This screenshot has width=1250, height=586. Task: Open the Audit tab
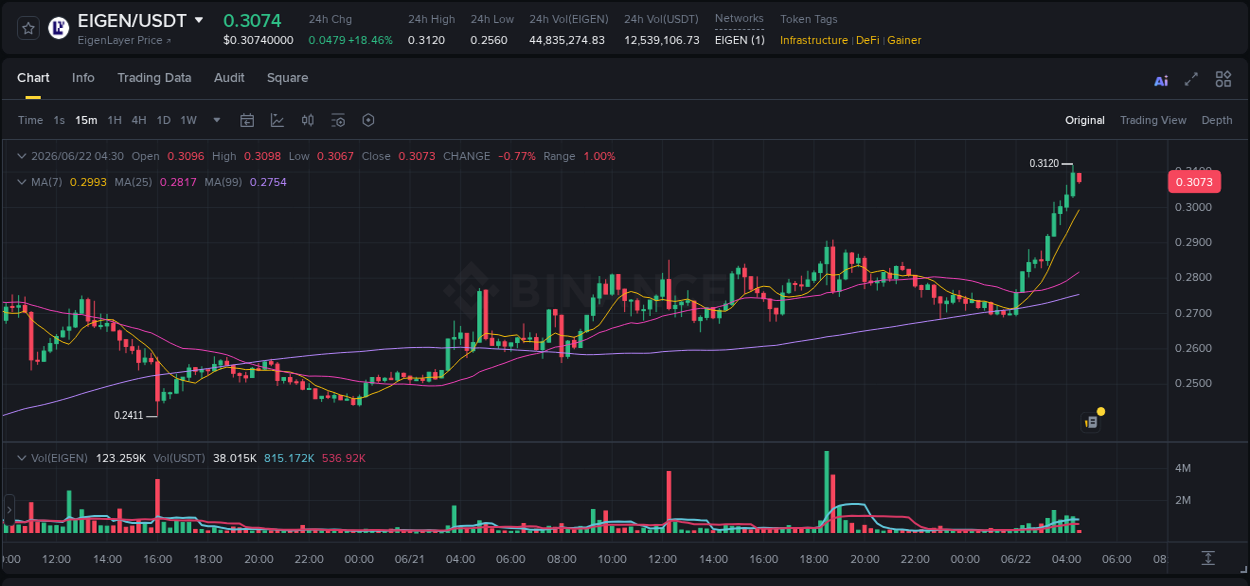[229, 78]
